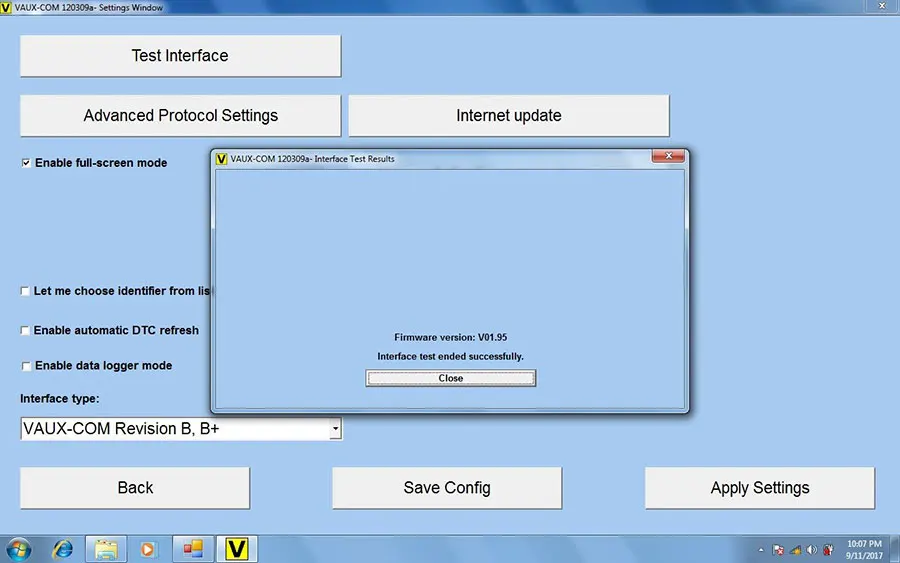Open Action Center flag tray icon
This screenshot has width=900, height=563.
(x=778, y=550)
